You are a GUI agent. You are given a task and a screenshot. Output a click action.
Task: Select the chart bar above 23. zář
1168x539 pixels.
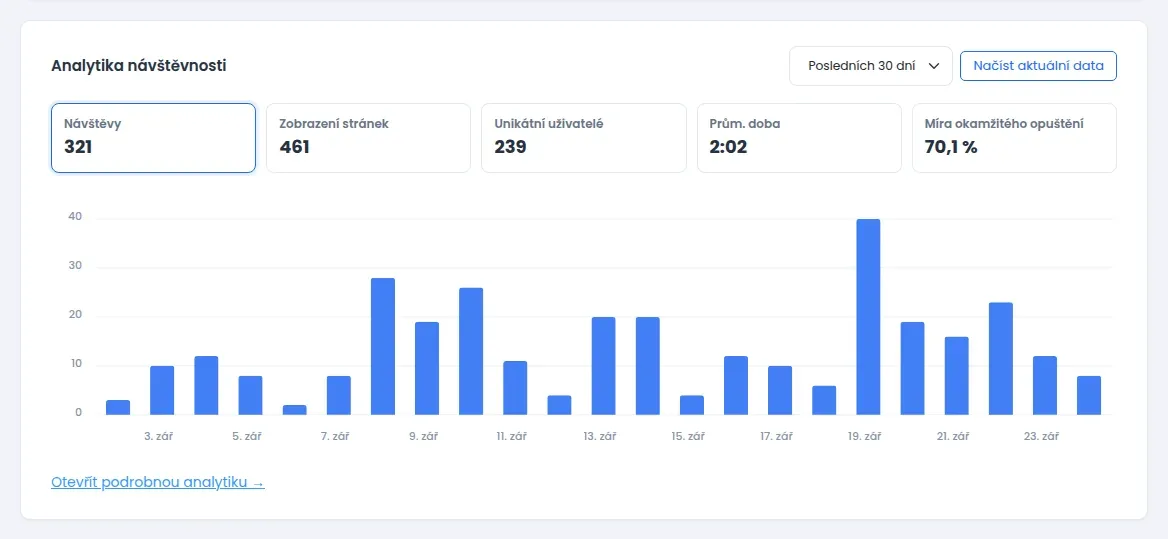(1045, 386)
